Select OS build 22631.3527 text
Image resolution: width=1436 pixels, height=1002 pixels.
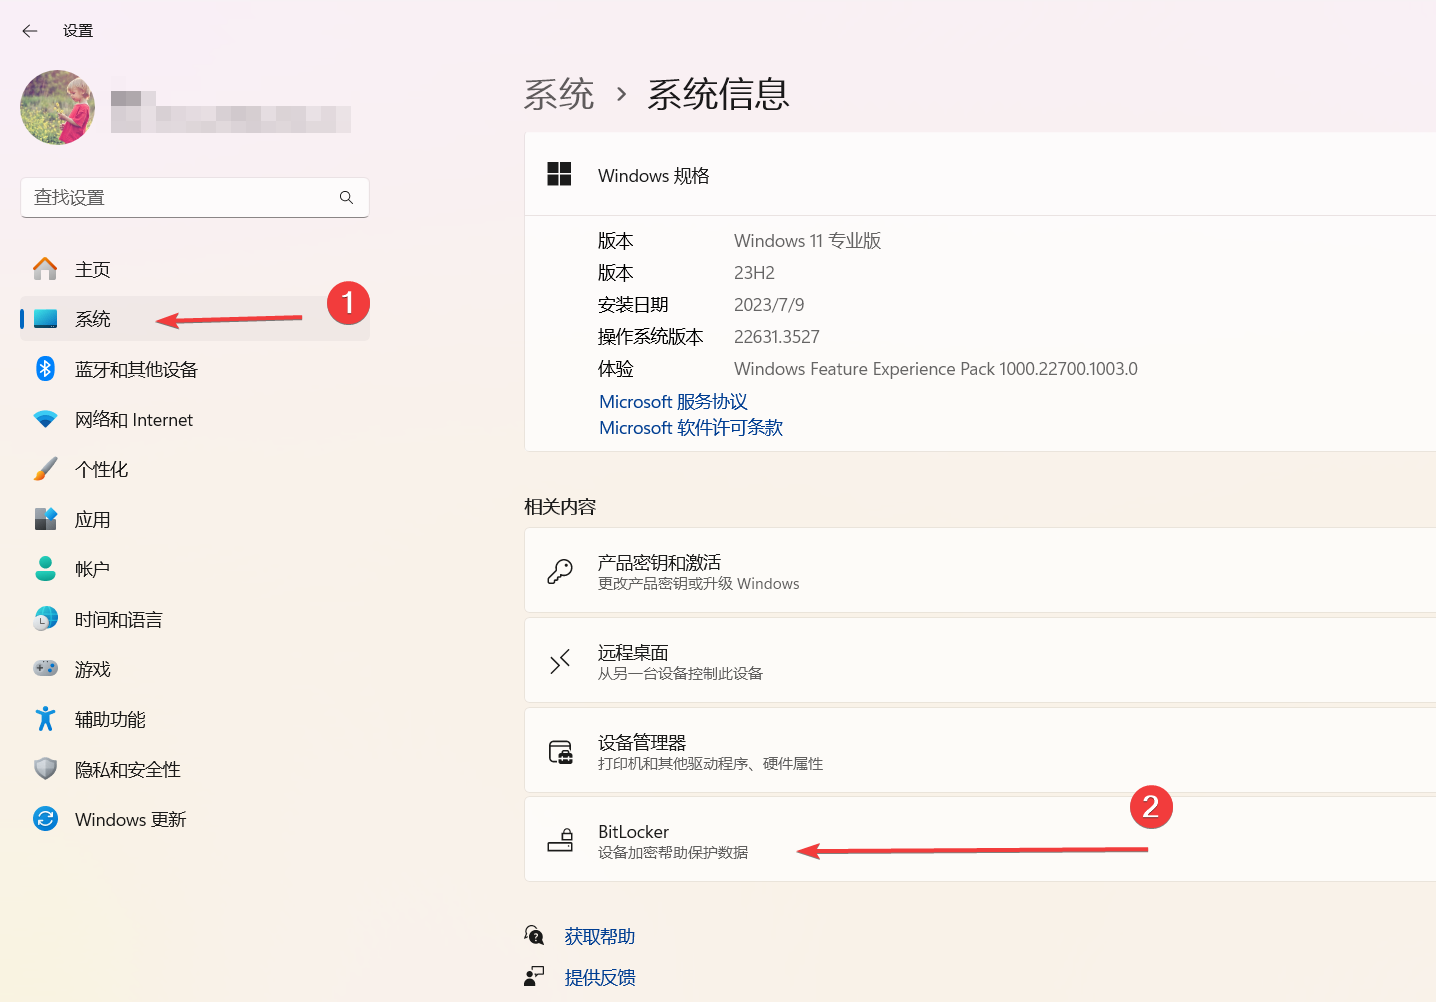click(777, 337)
